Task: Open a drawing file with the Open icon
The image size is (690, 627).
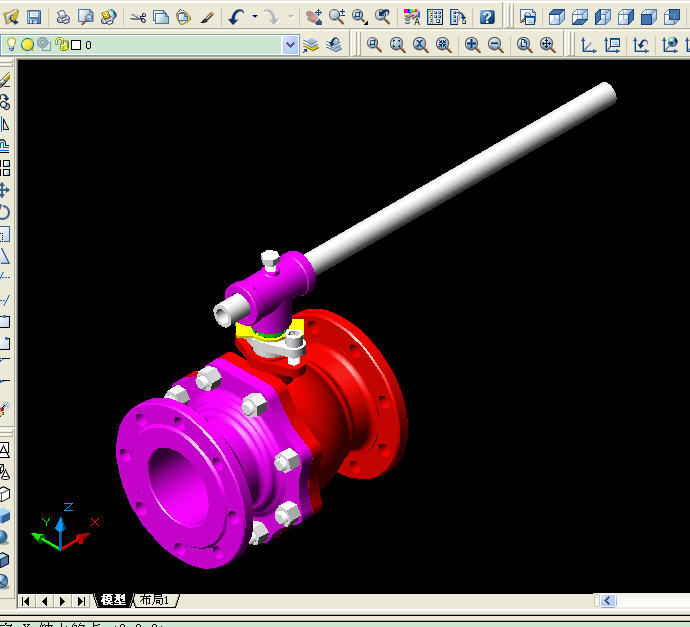Action: click(x=11, y=17)
